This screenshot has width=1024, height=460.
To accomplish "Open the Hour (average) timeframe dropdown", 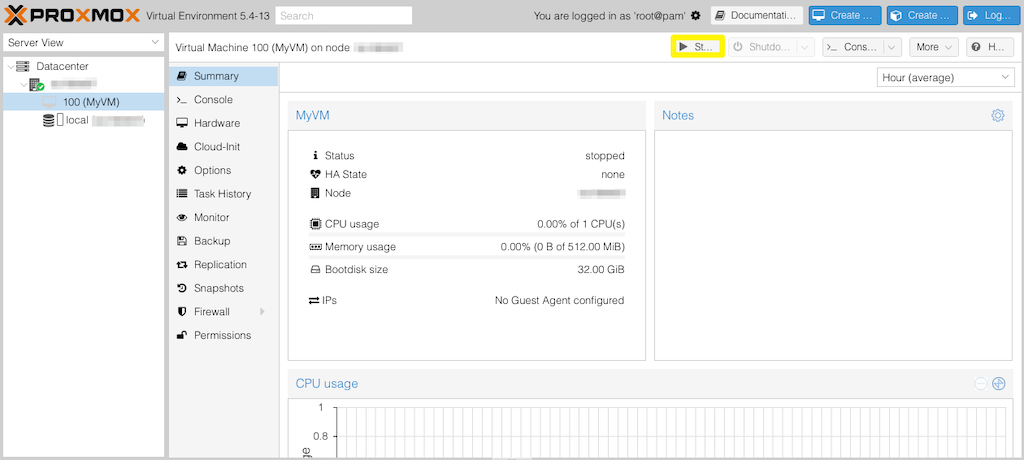I will coord(945,78).
